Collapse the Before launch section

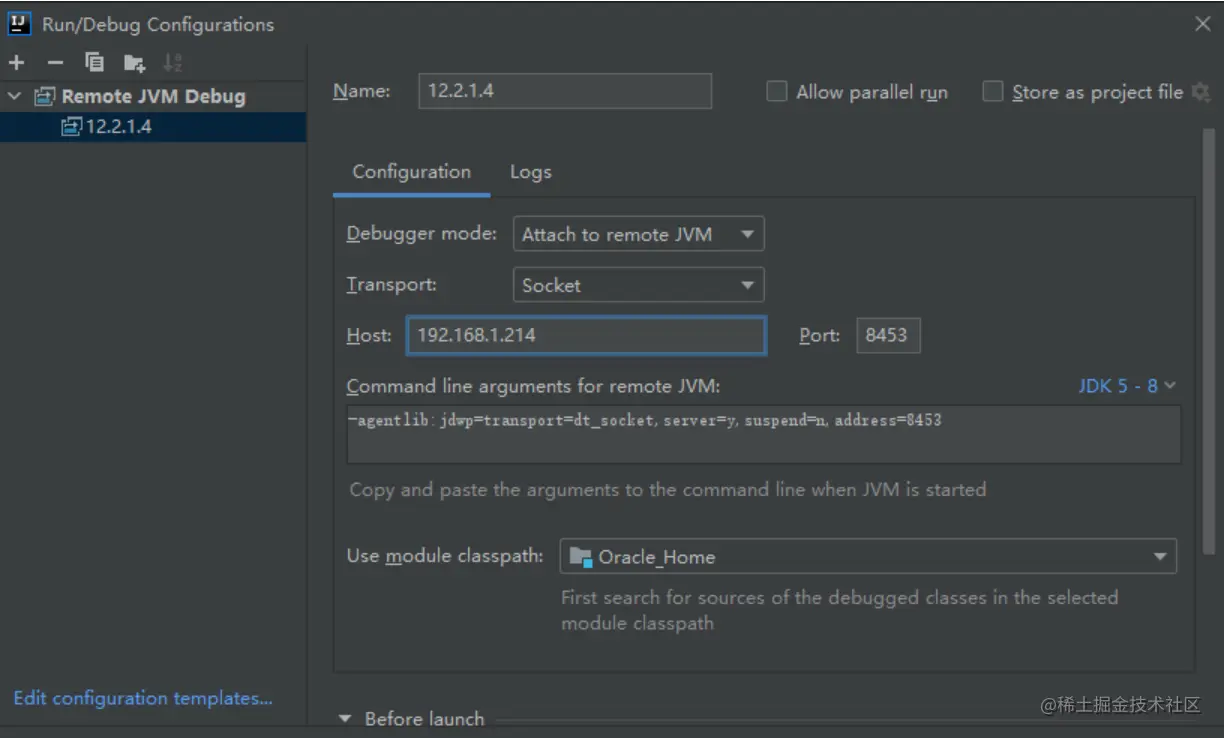point(346,719)
